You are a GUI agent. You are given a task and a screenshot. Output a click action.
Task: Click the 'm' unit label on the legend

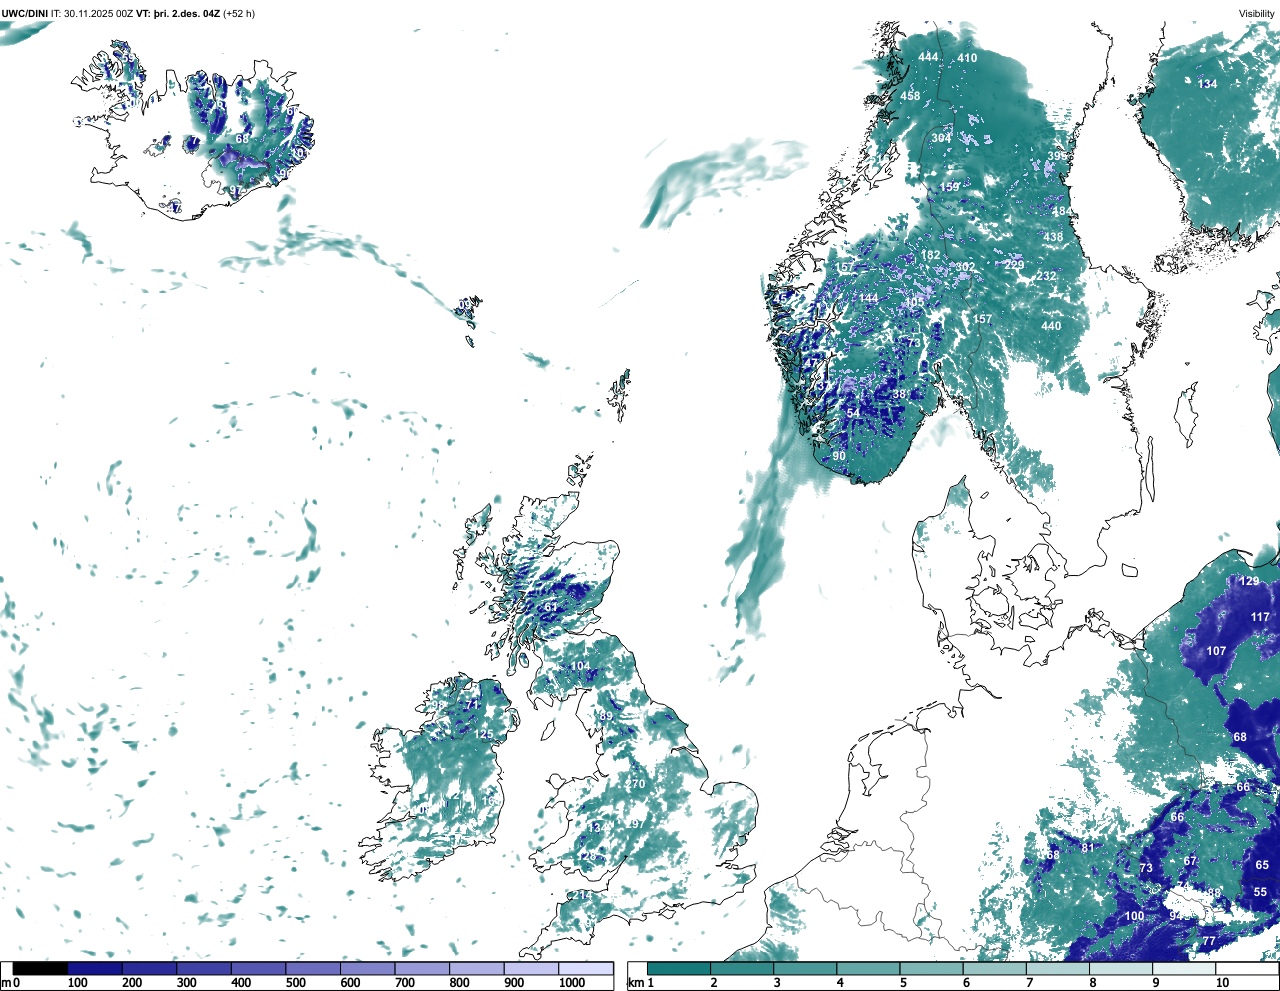point(5,983)
